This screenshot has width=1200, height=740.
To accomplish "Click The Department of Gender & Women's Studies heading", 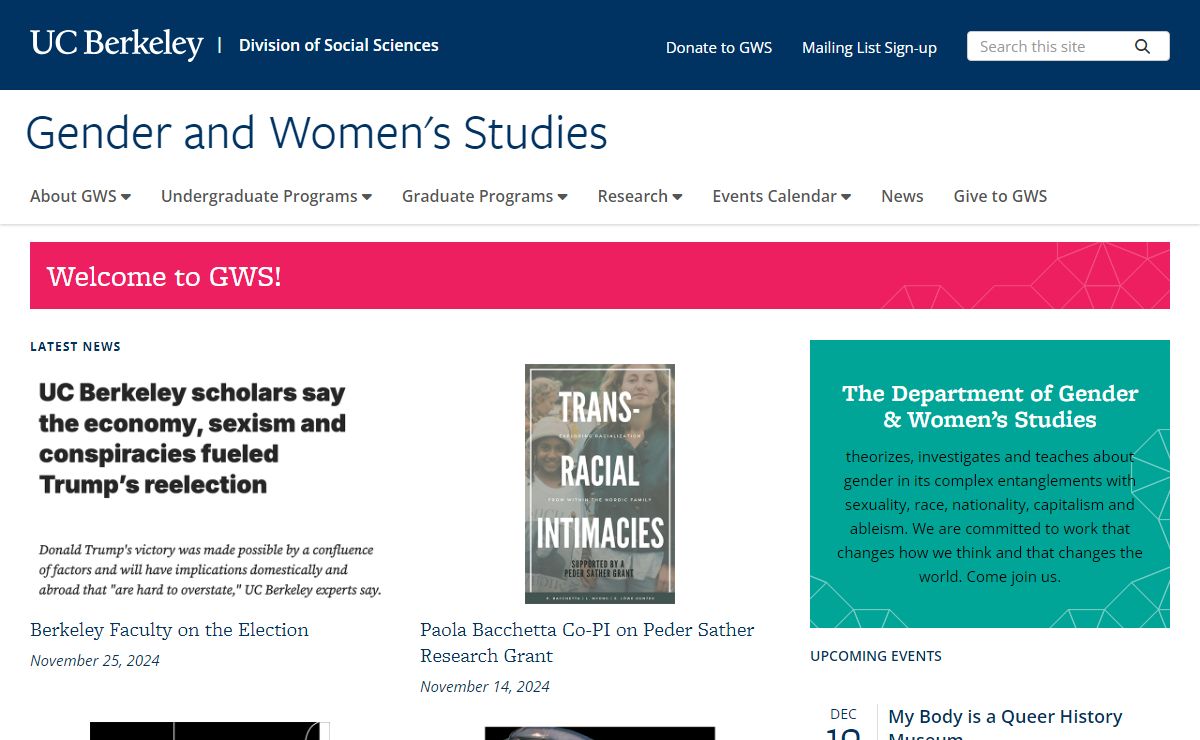I will (990, 406).
